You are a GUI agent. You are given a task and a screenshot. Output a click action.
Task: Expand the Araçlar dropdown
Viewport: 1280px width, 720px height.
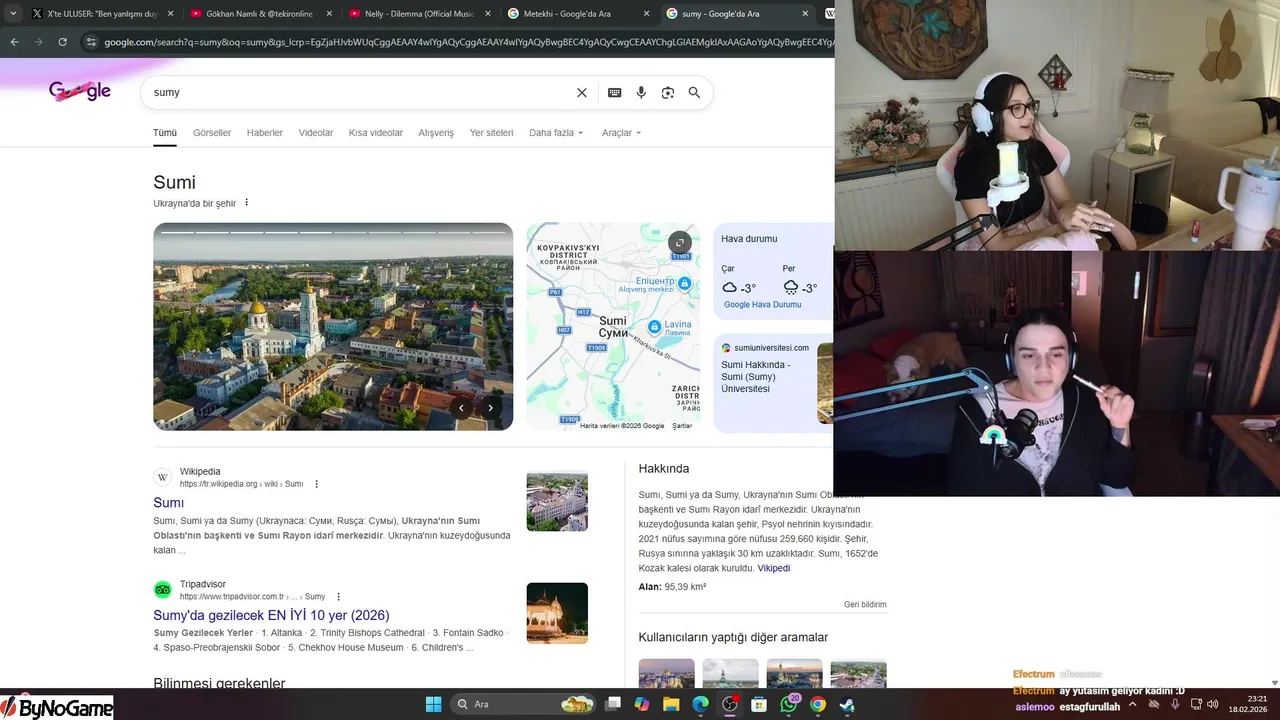621,133
